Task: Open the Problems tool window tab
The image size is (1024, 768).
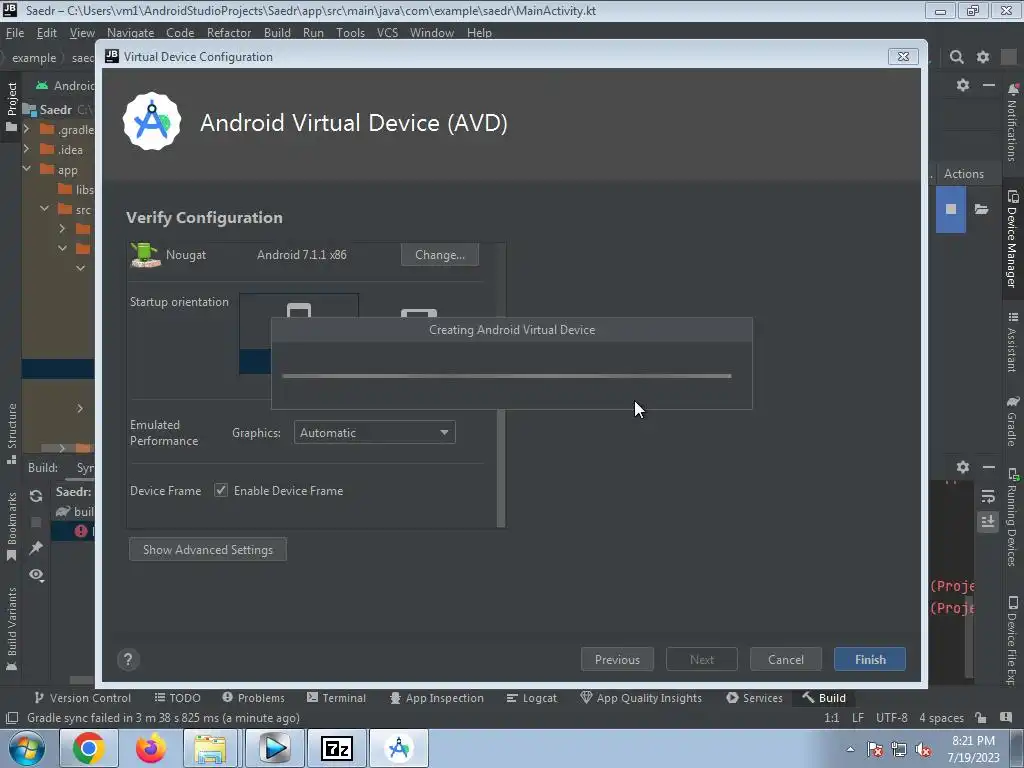Action: pyautogui.click(x=253, y=698)
